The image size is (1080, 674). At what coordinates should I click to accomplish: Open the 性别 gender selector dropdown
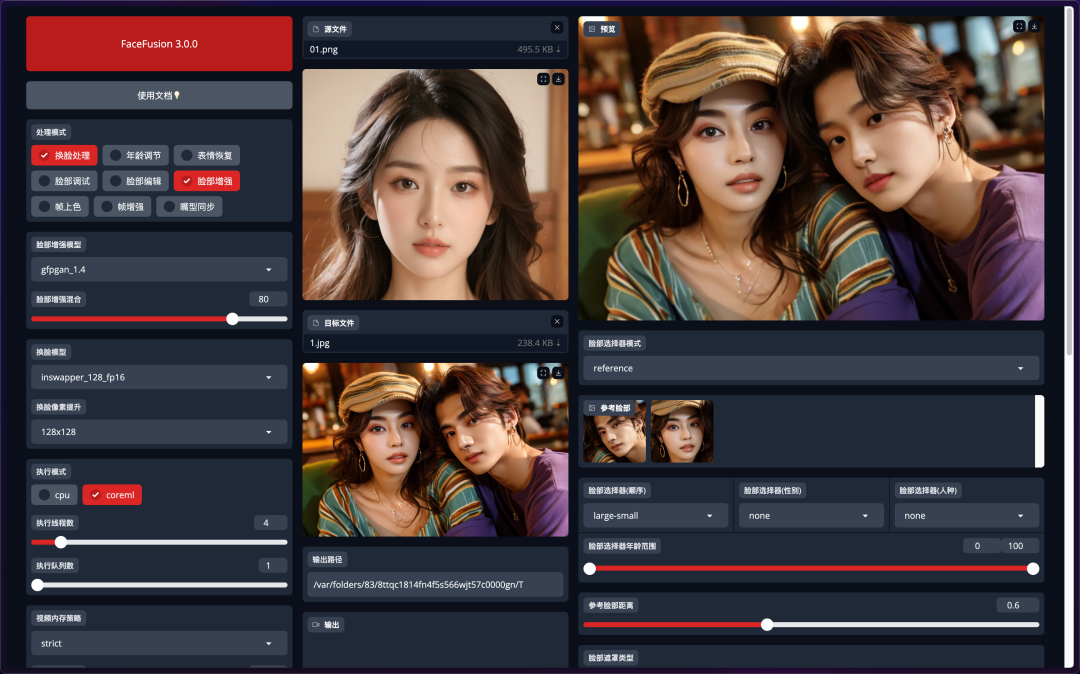coord(811,516)
